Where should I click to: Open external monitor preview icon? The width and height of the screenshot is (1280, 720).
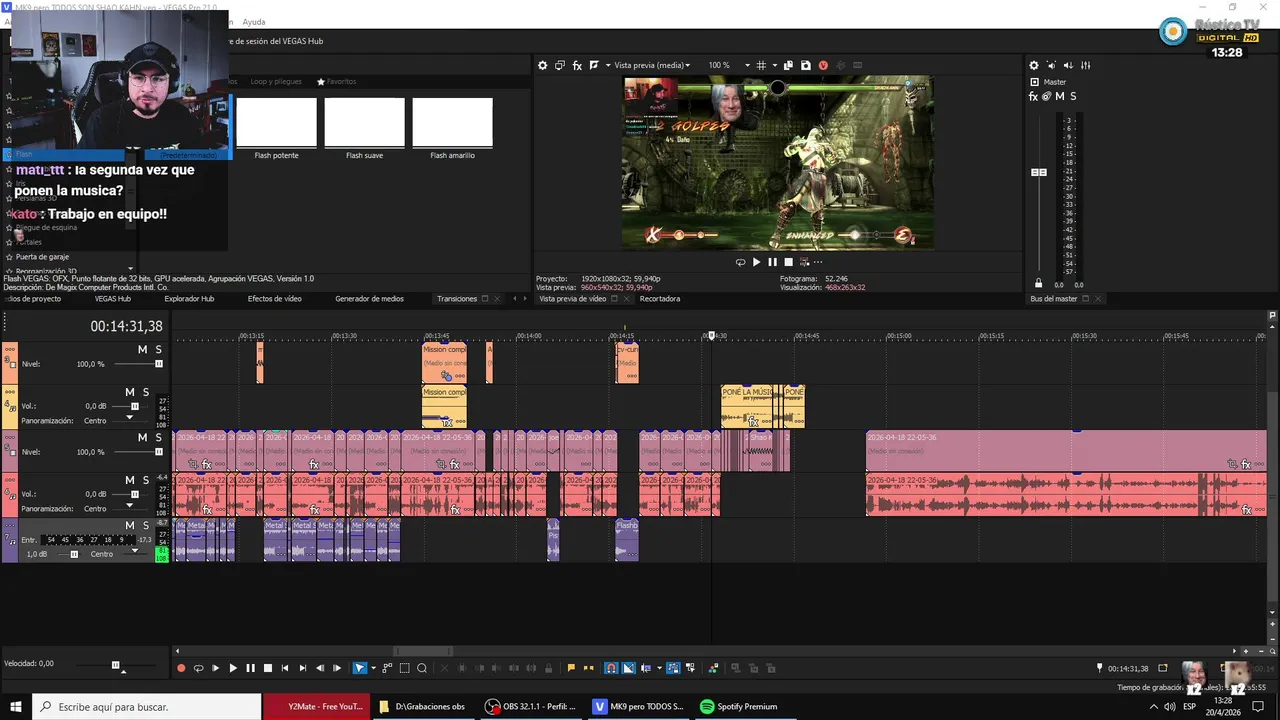(x=560, y=65)
